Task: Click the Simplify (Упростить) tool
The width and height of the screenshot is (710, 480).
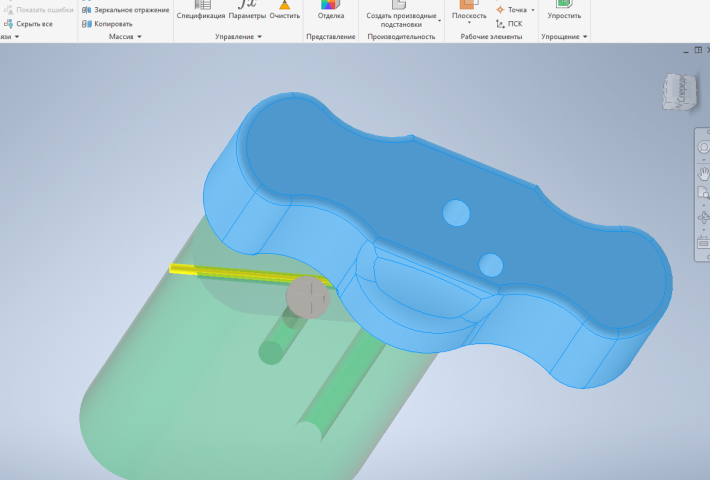Action: point(564,10)
